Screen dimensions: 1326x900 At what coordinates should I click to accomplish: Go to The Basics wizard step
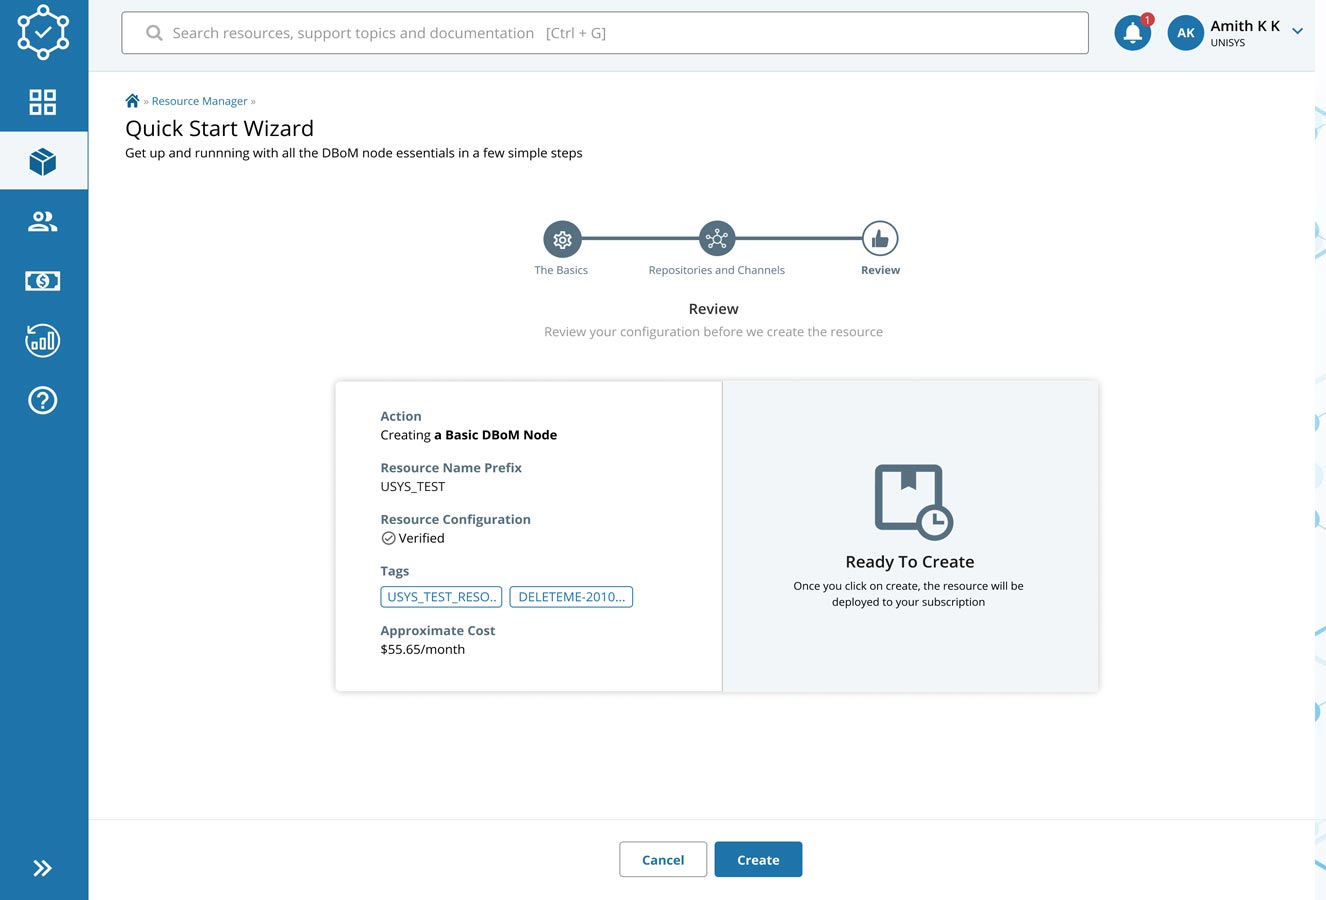point(562,240)
